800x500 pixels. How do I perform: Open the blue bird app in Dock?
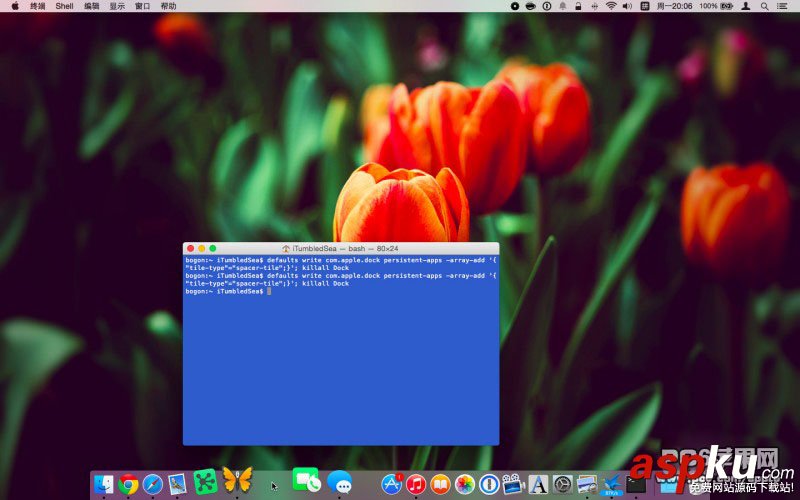612,484
